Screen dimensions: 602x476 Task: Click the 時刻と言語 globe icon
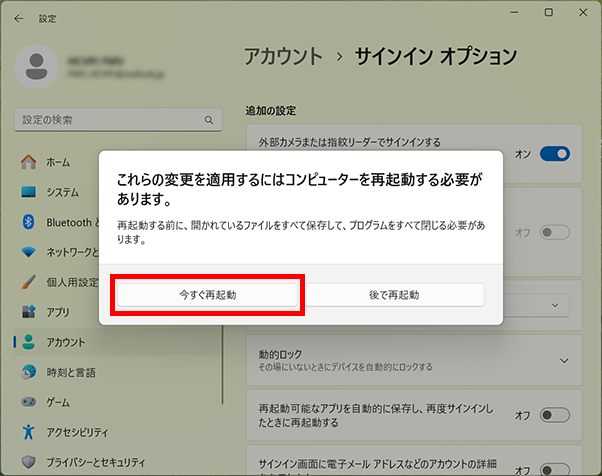click(x=28, y=372)
